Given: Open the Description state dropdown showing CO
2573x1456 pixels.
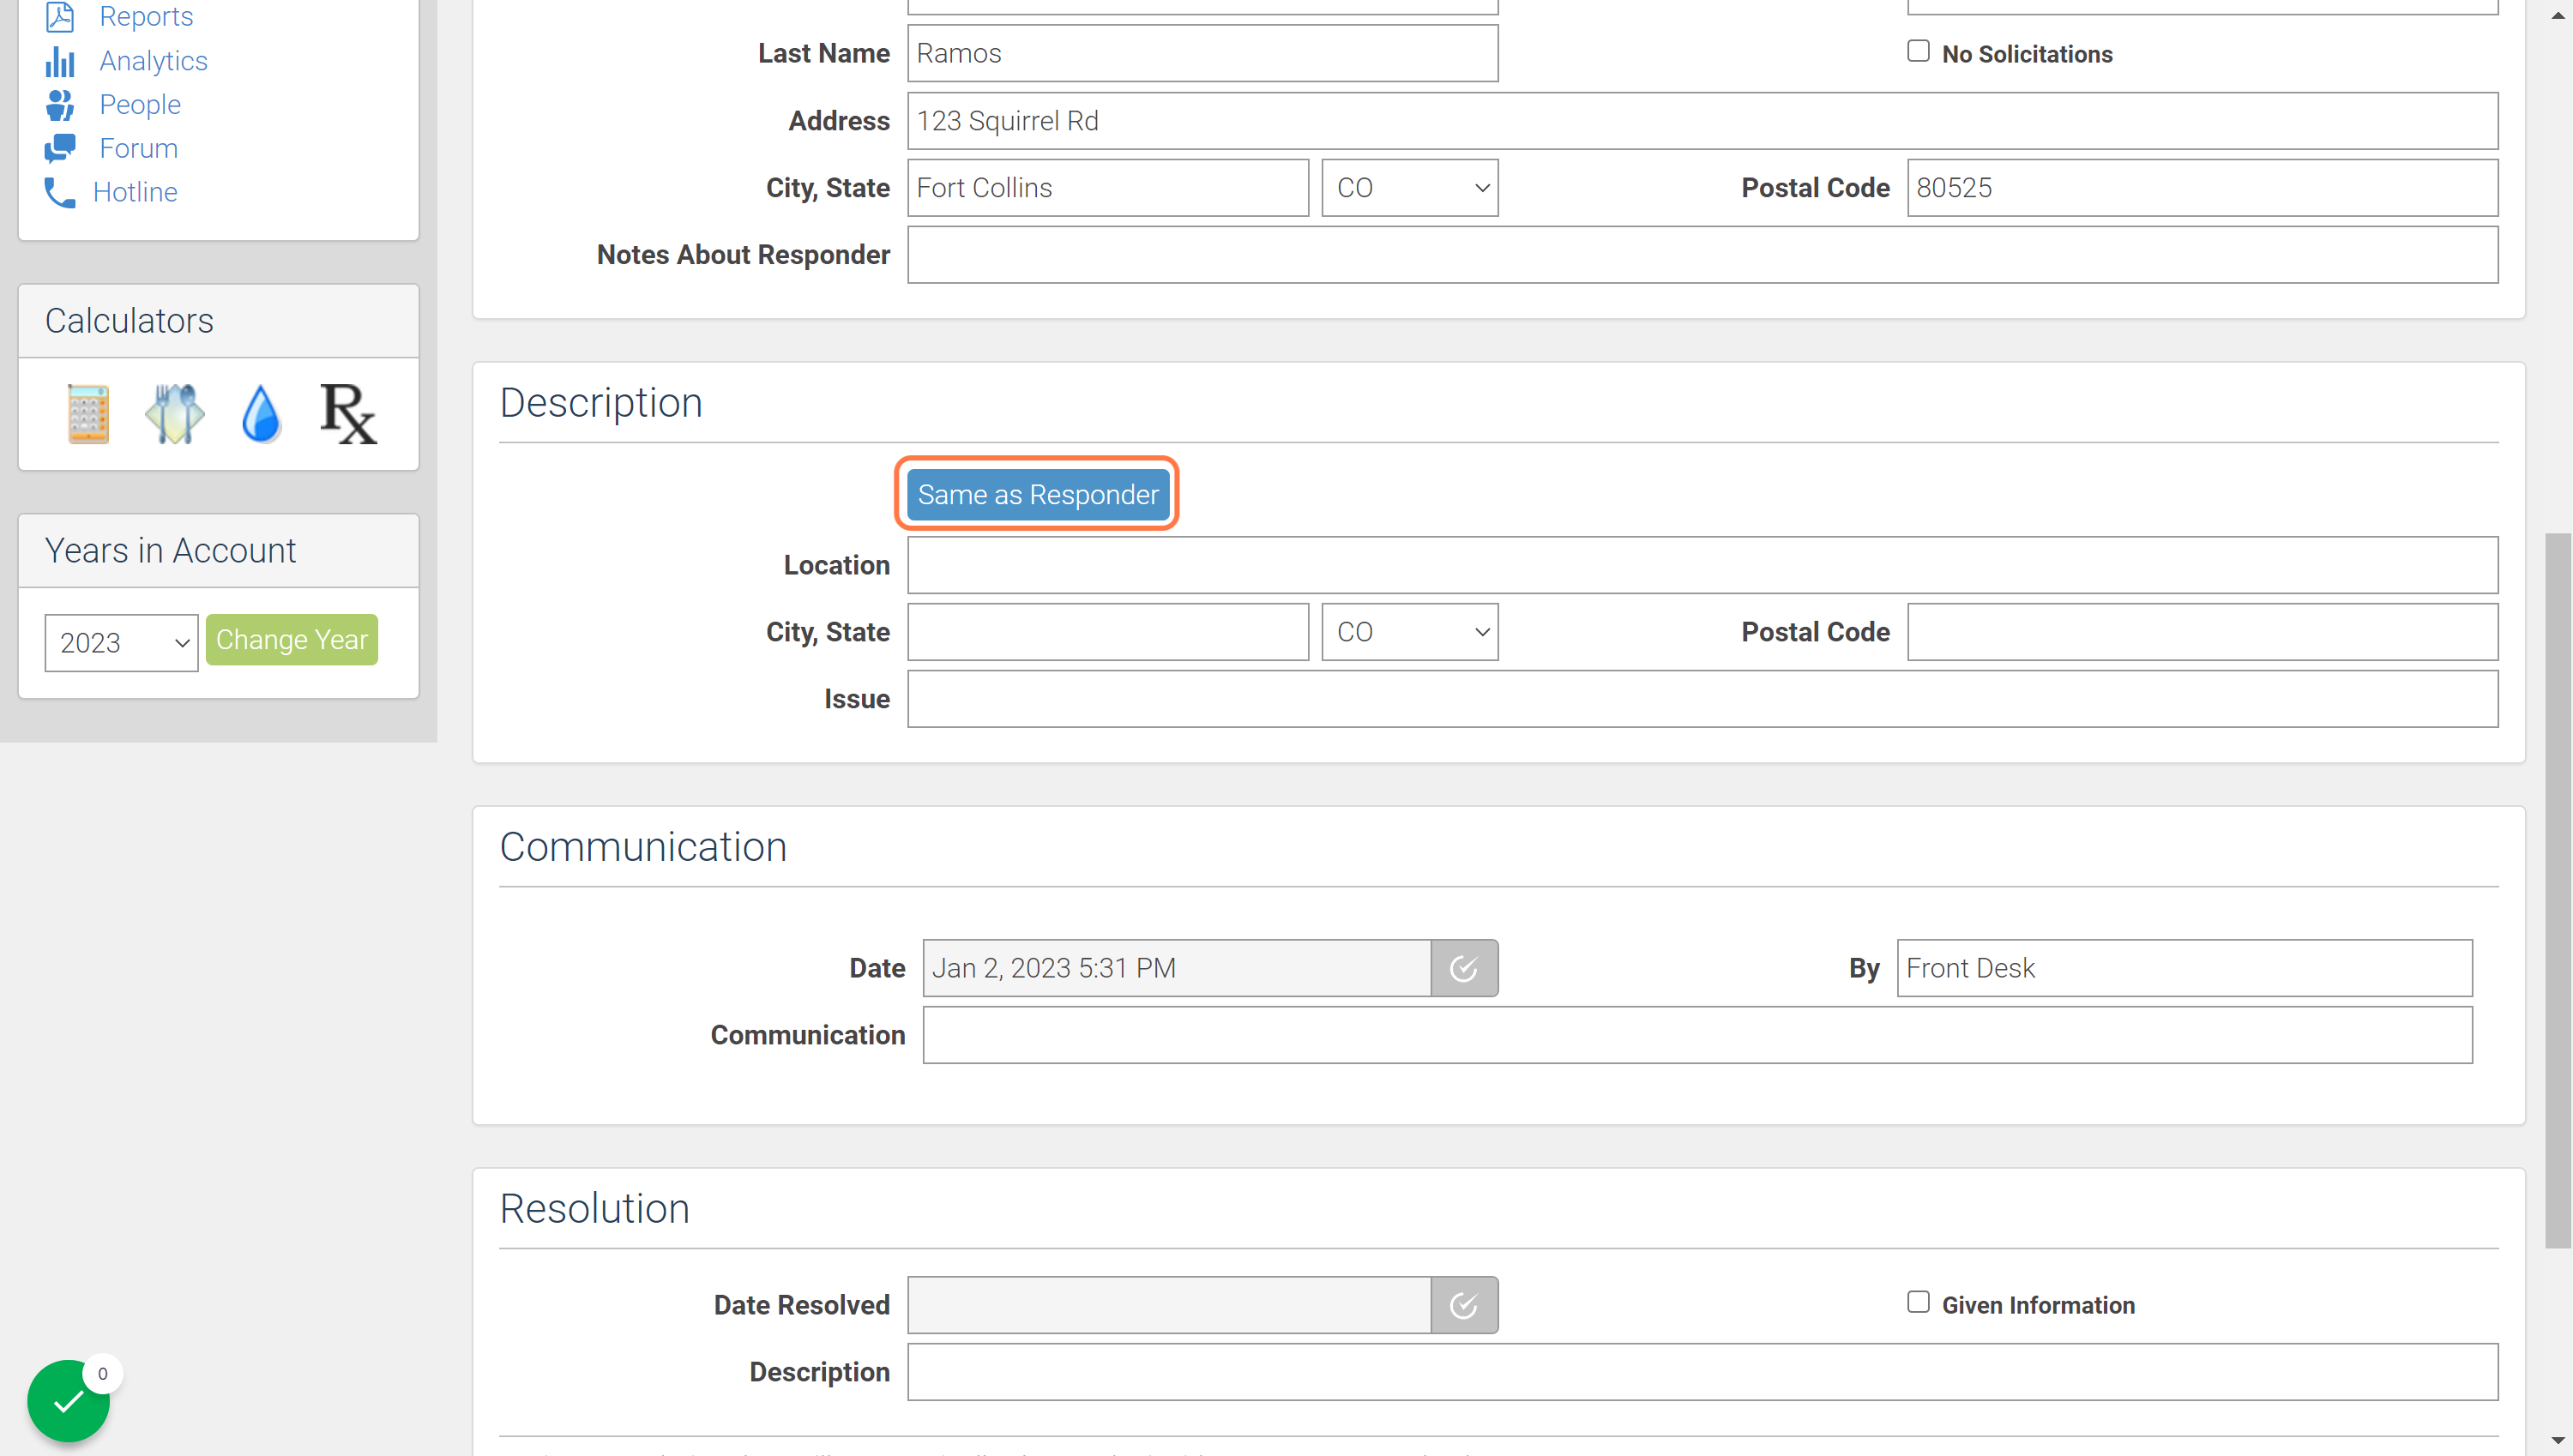Looking at the screenshot, I should (1410, 632).
